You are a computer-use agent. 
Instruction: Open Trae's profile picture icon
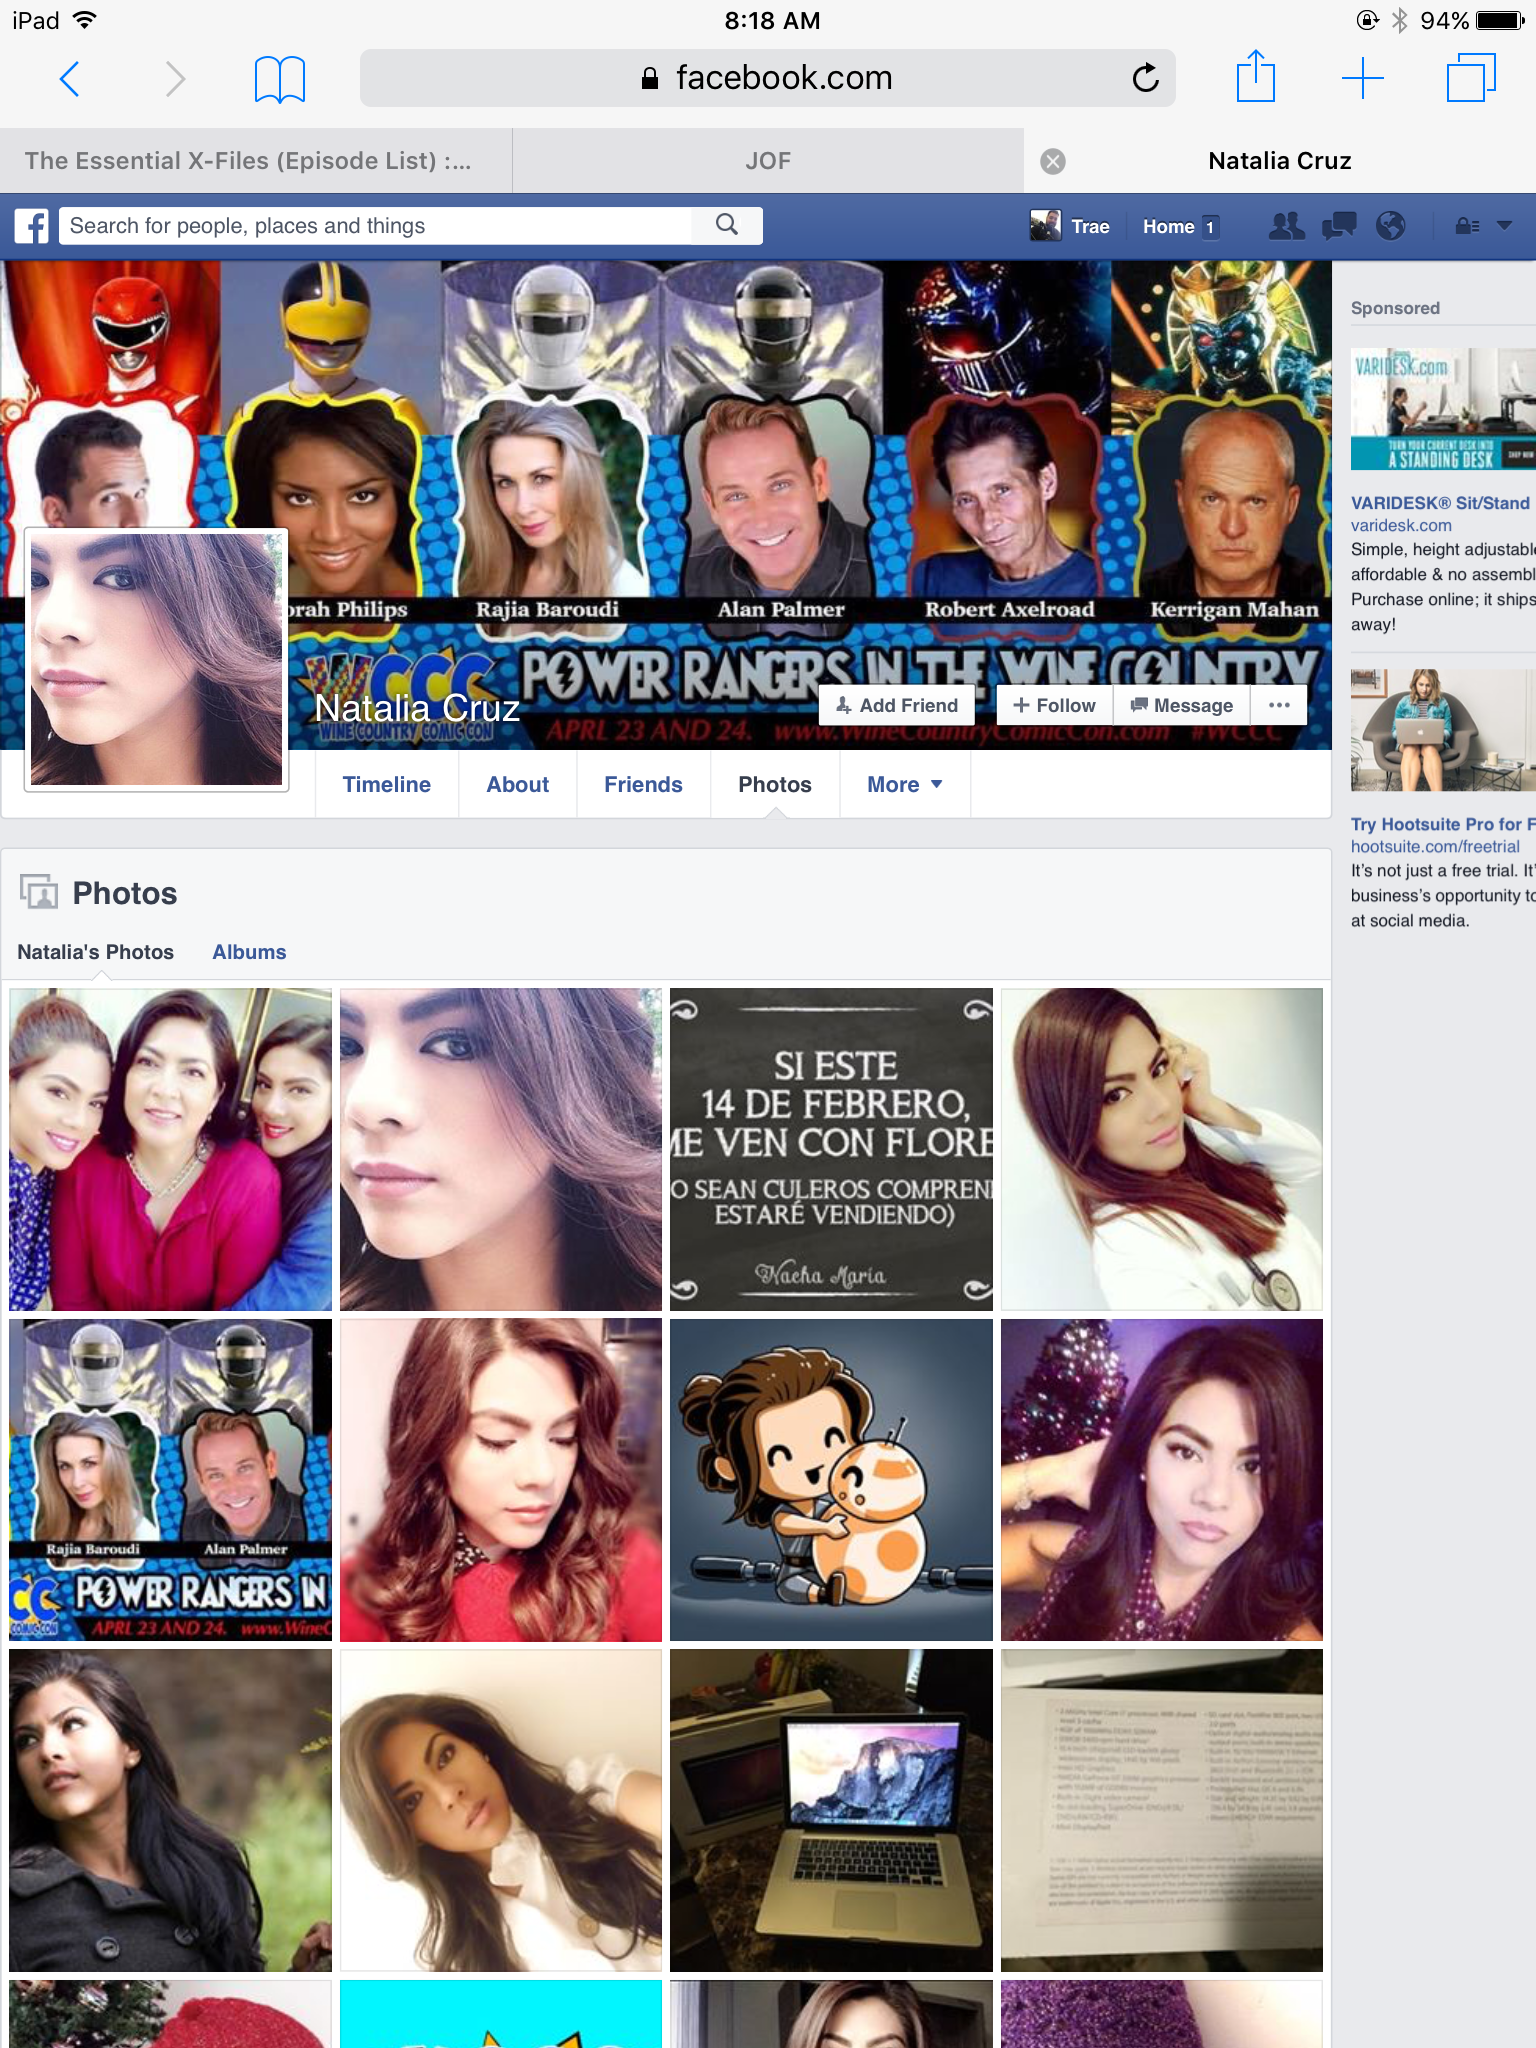click(1046, 226)
